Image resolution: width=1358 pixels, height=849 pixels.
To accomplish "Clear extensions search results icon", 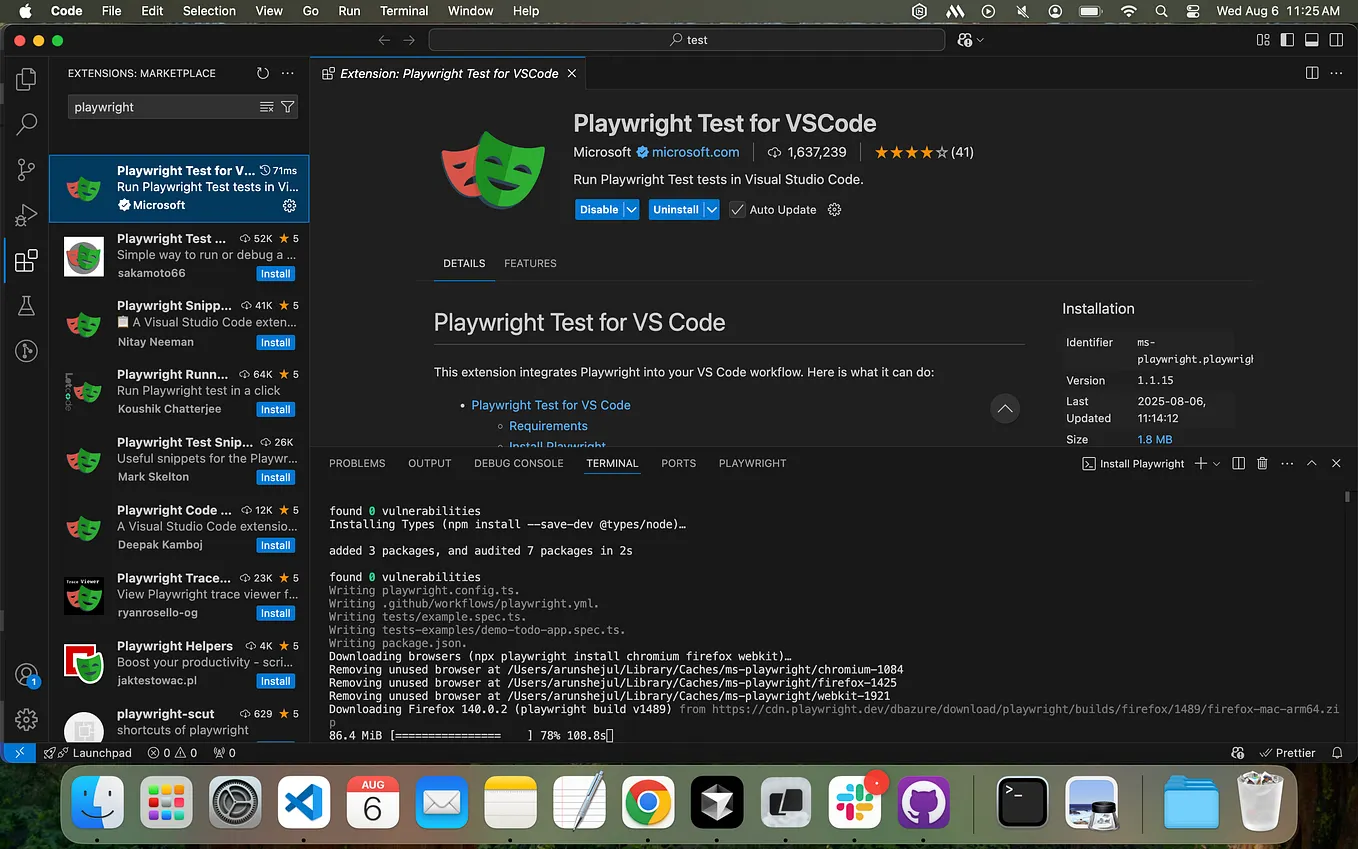I will [266, 107].
